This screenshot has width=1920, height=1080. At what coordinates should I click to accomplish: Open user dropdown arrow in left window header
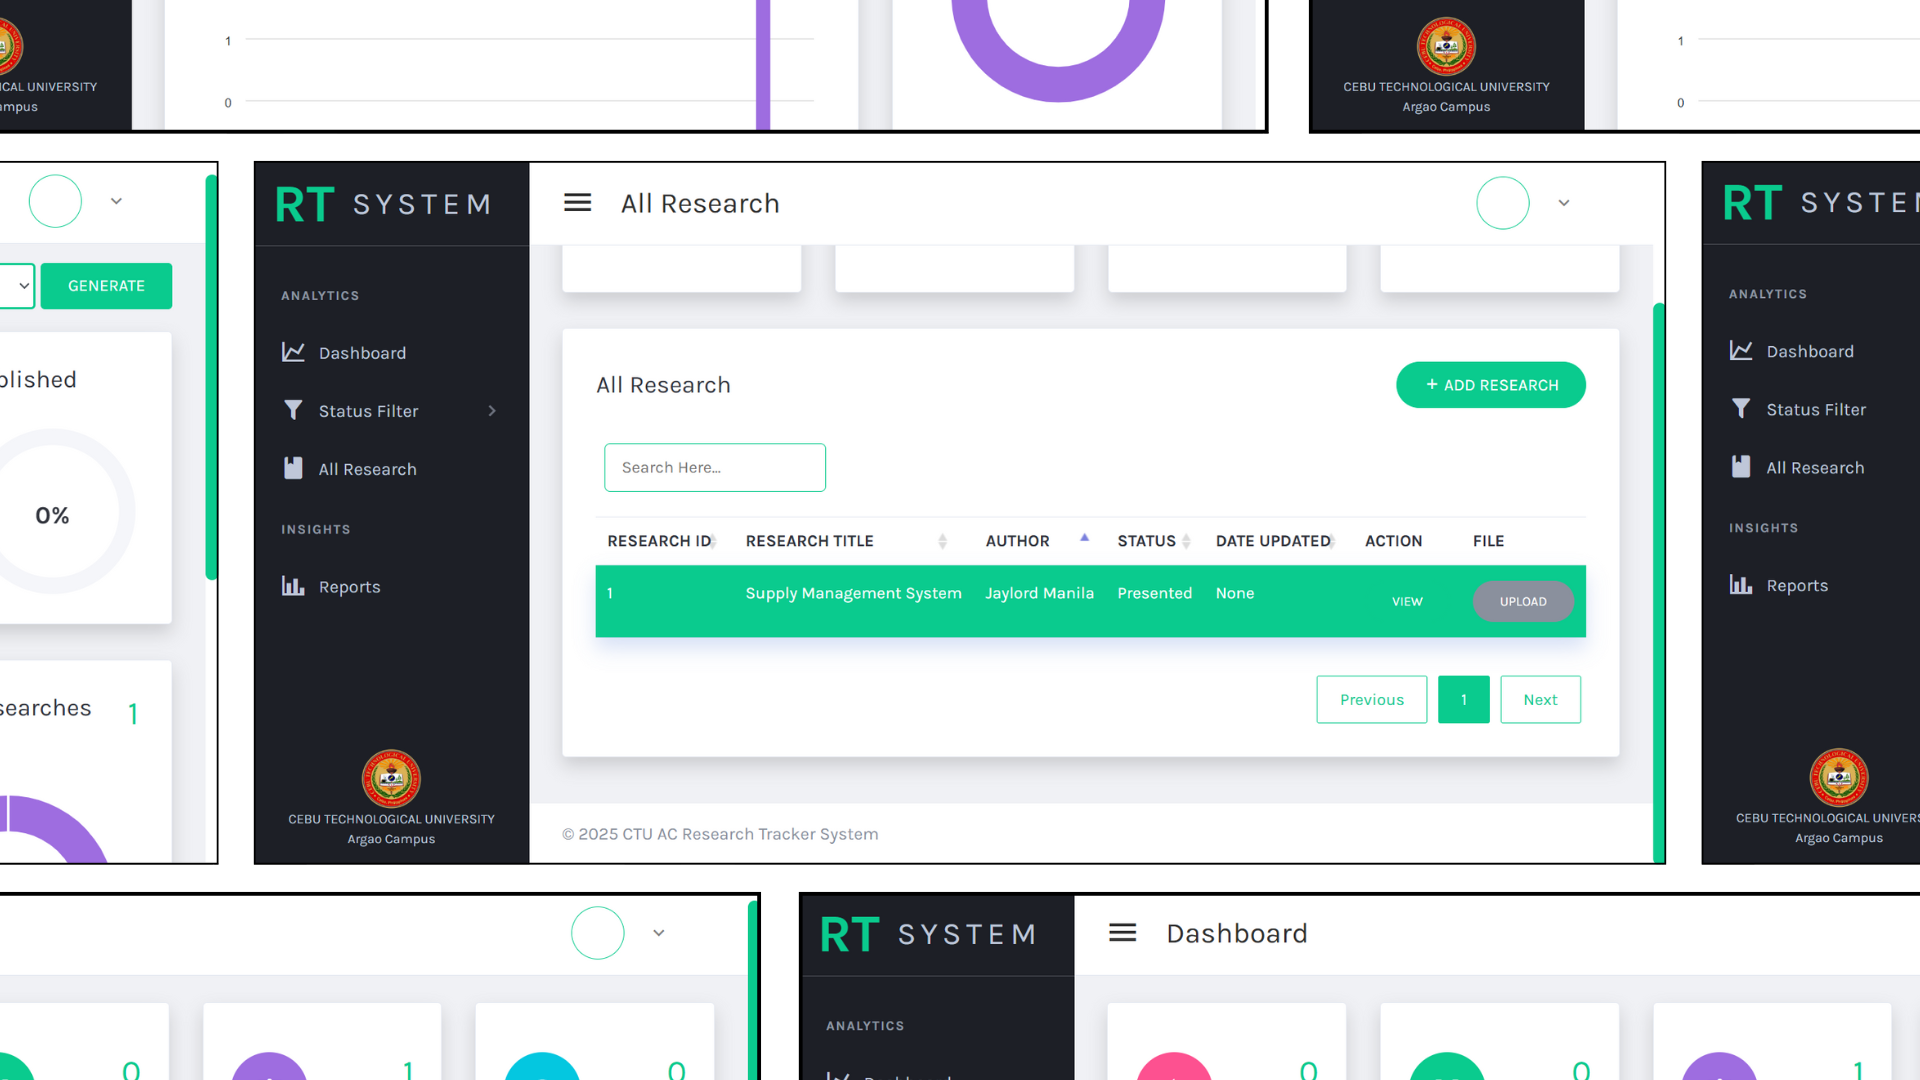pos(116,201)
